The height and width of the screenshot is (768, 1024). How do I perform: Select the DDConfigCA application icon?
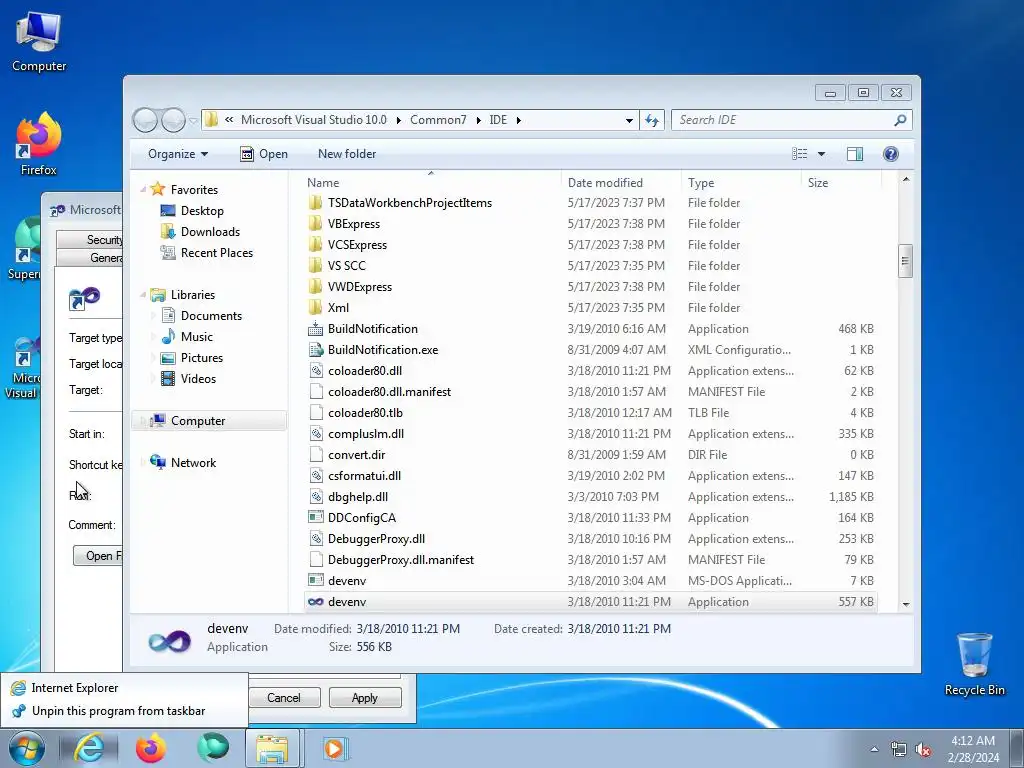[315, 518]
